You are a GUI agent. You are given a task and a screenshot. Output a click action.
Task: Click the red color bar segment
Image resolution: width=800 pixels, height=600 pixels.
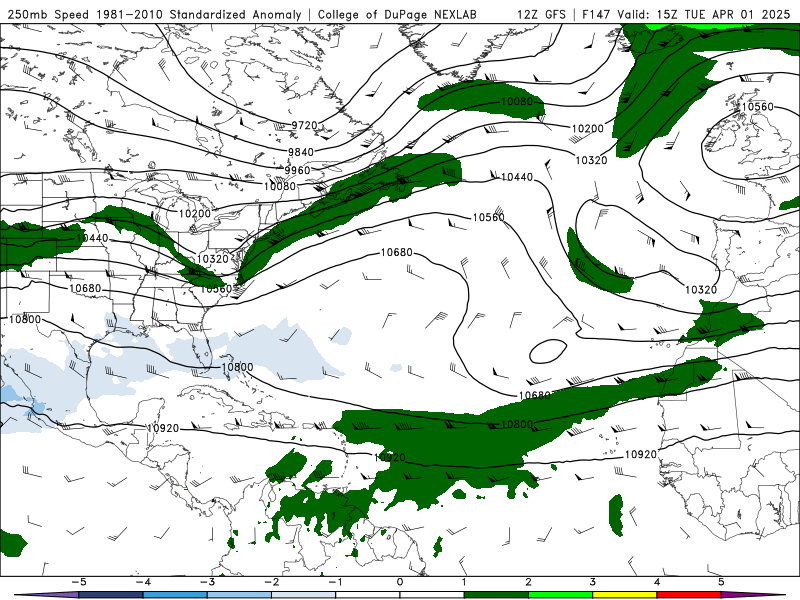pos(689,595)
